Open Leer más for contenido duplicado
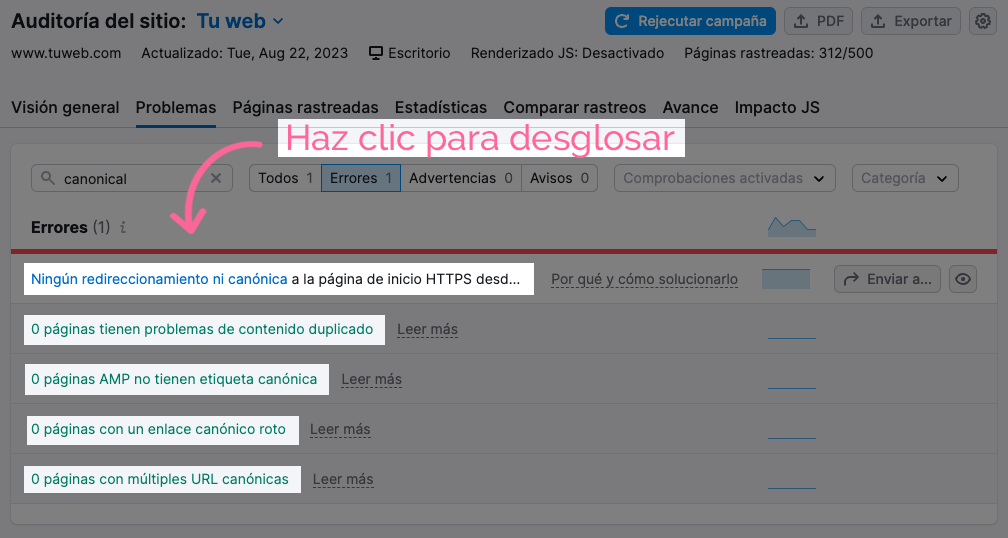 tap(428, 329)
